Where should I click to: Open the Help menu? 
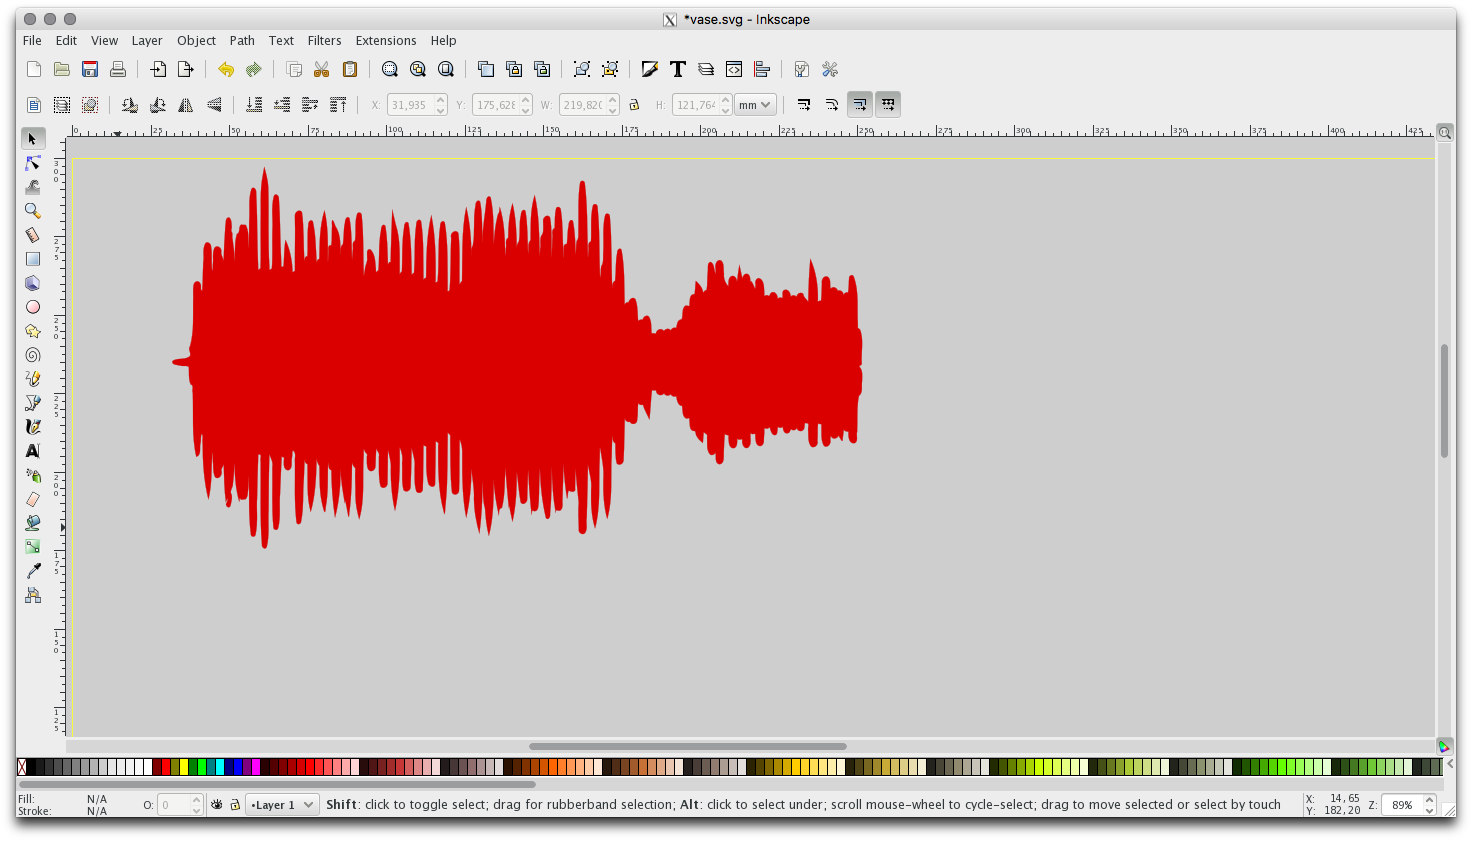click(443, 41)
